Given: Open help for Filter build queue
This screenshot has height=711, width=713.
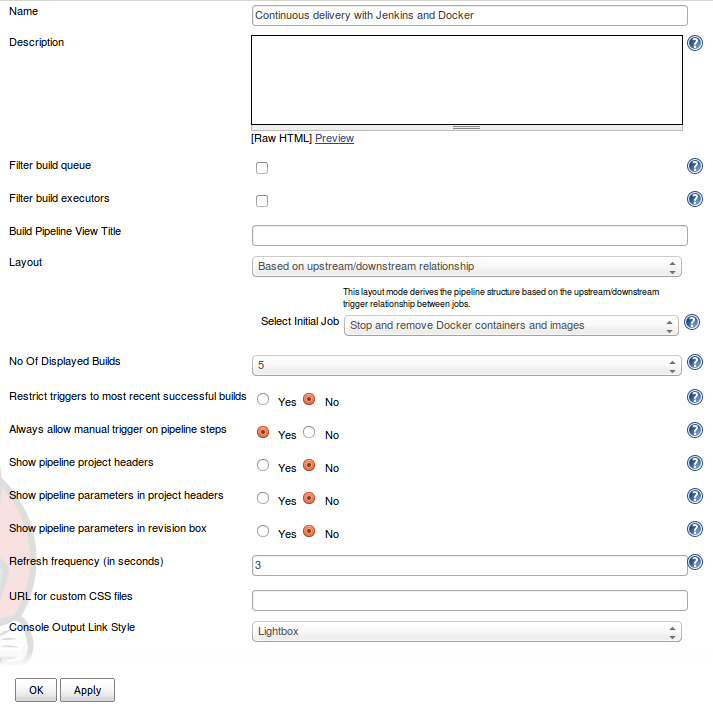Looking at the screenshot, I should pyautogui.click(x=695, y=166).
